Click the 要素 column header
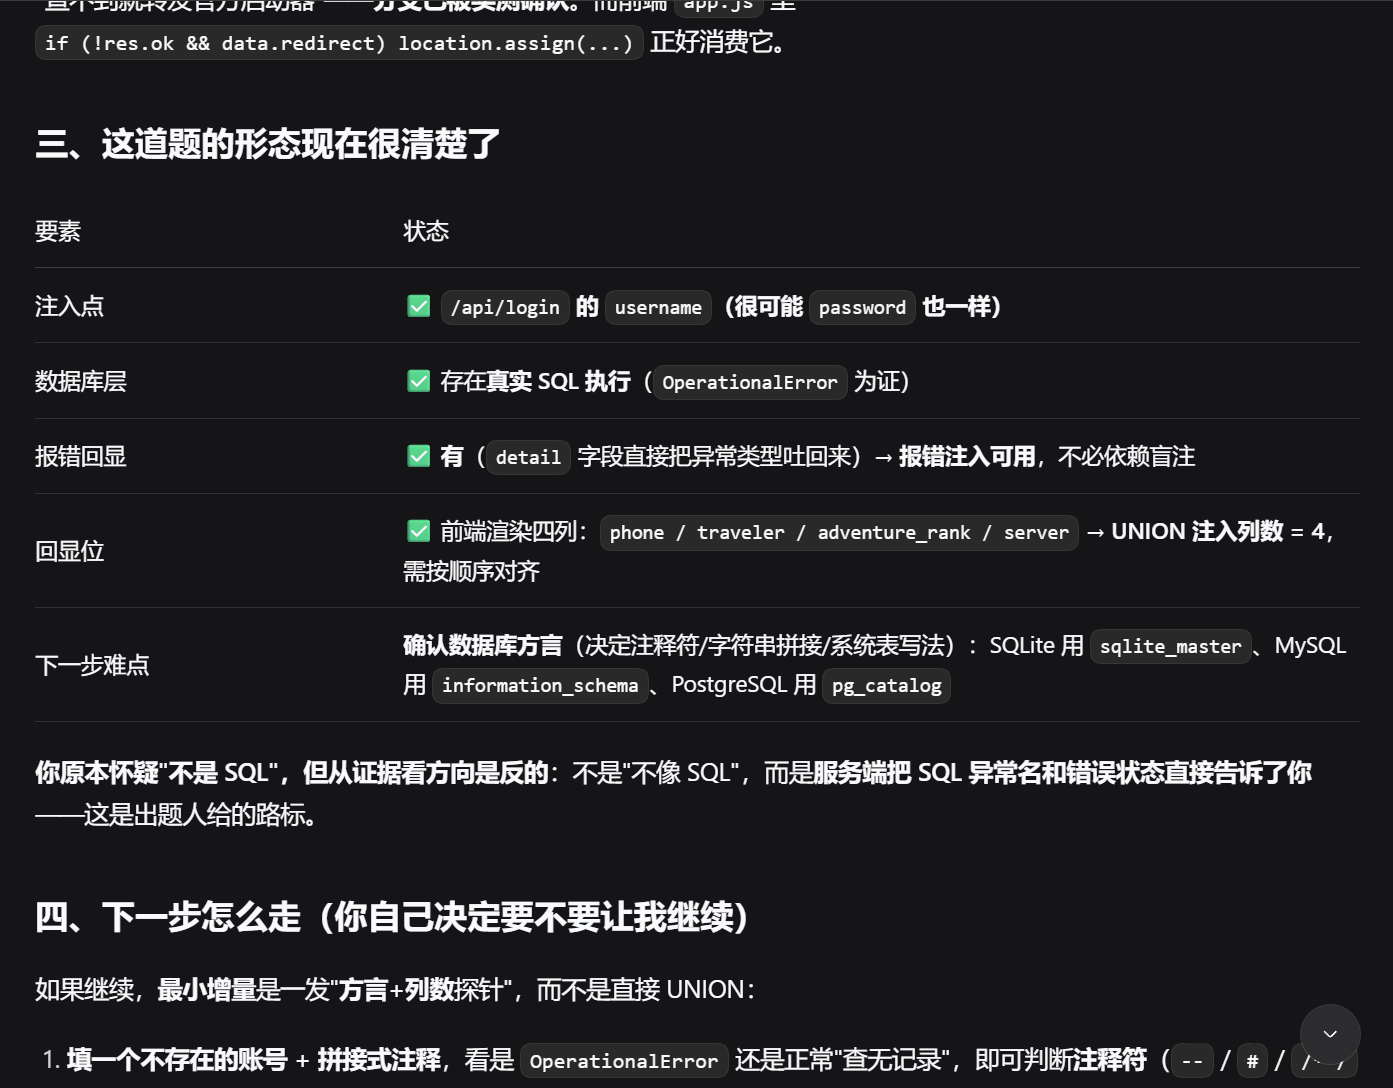The width and height of the screenshot is (1393, 1088). click(x=58, y=231)
